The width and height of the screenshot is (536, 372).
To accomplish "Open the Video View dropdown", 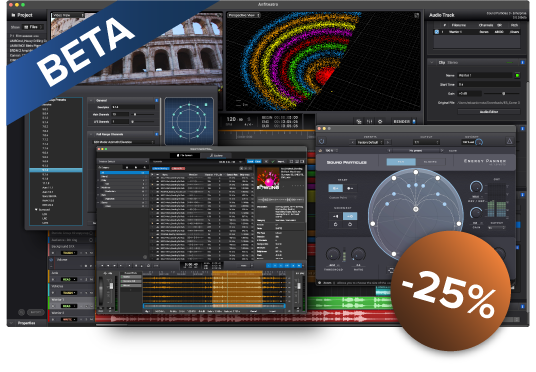I will tap(68, 15).
